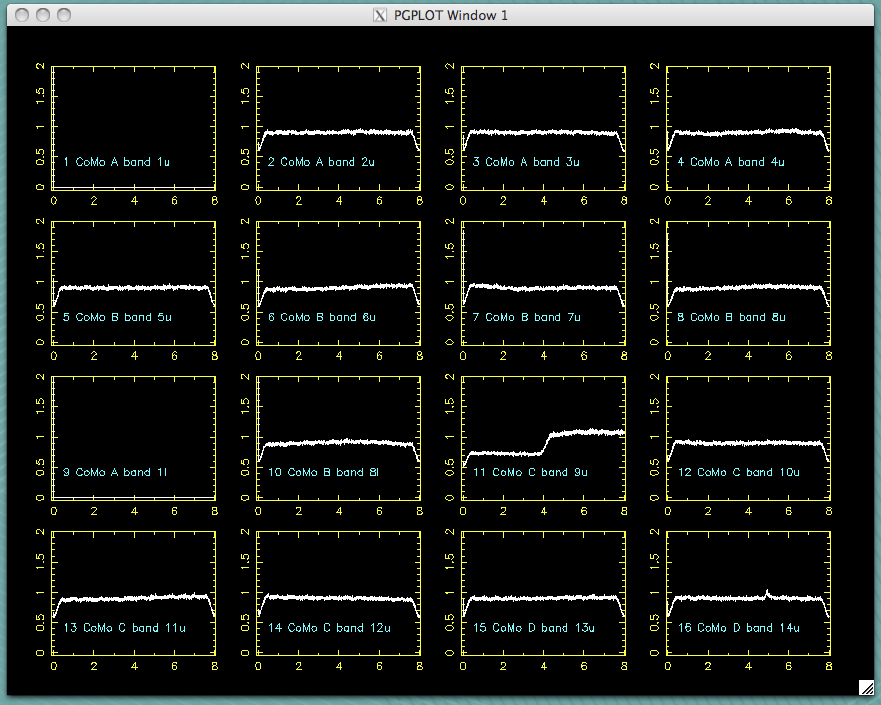Select the CoMo A band 4u plot panel
This screenshot has width=881, height=705.
click(748, 127)
